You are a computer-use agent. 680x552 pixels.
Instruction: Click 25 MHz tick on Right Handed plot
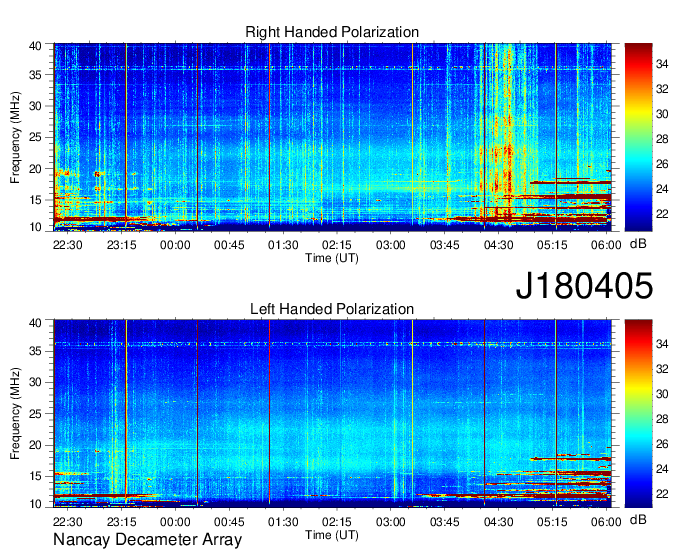pyautogui.click(x=35, y=137)
